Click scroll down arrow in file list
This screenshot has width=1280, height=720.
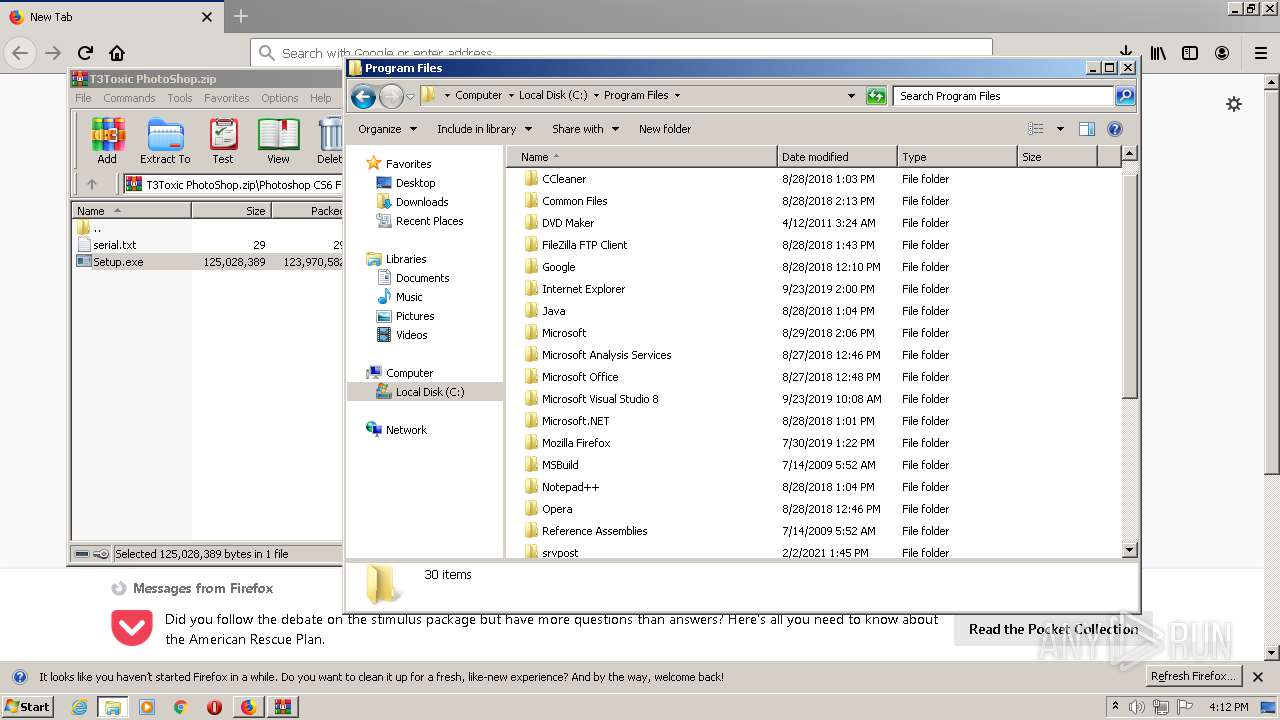[x=1130, y=550]
